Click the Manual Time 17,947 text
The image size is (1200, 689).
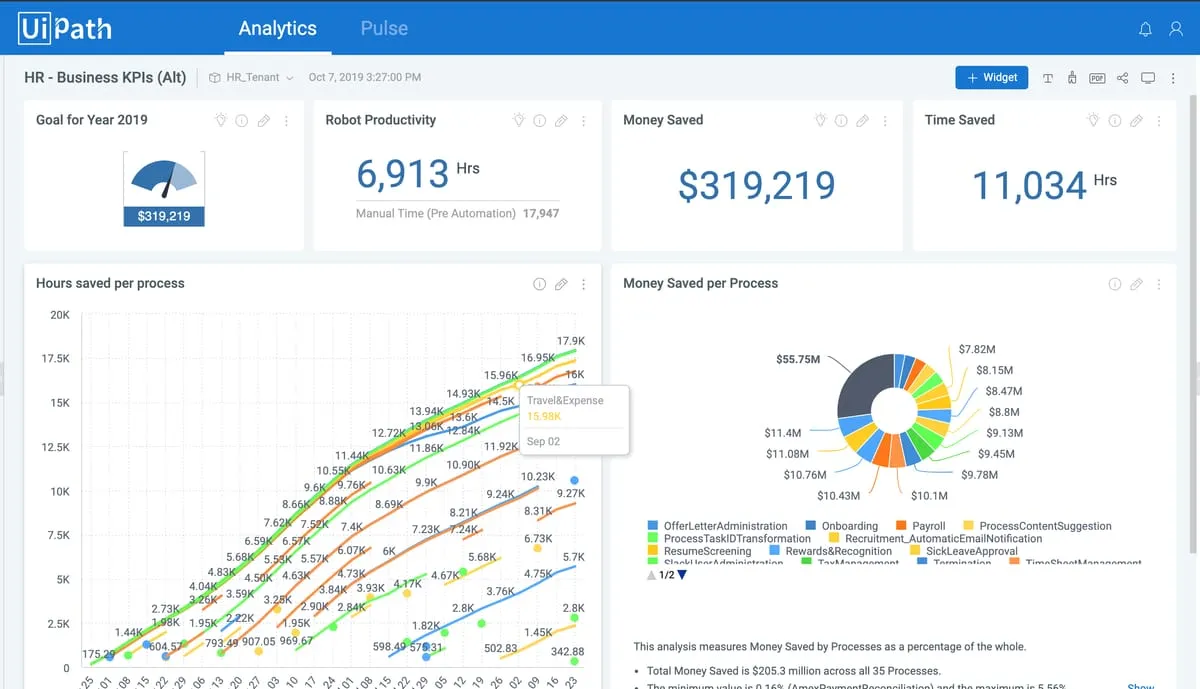pos(457,213)
